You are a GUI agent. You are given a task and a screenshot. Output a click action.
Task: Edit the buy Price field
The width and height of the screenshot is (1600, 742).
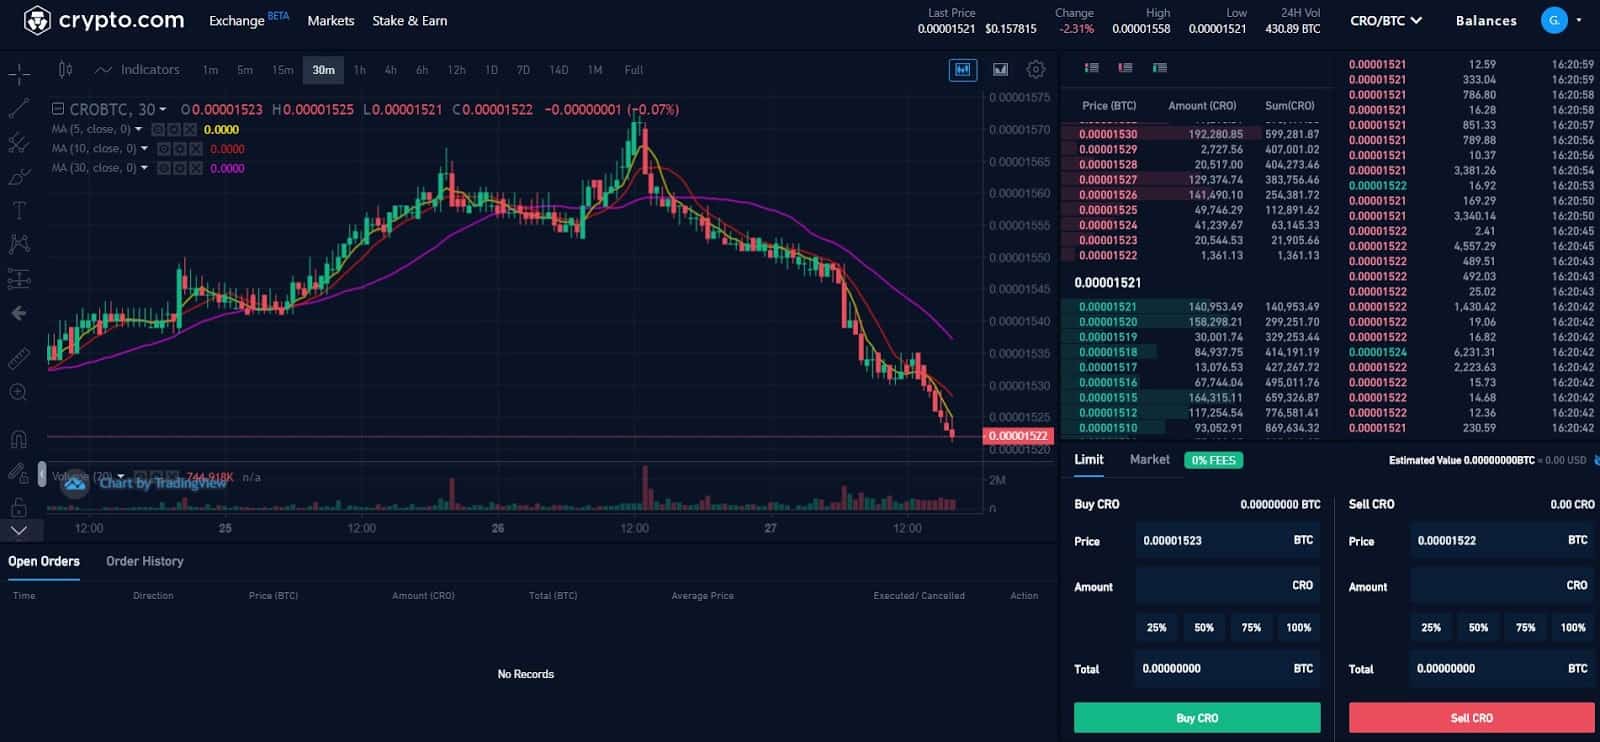click(1228, 540)
